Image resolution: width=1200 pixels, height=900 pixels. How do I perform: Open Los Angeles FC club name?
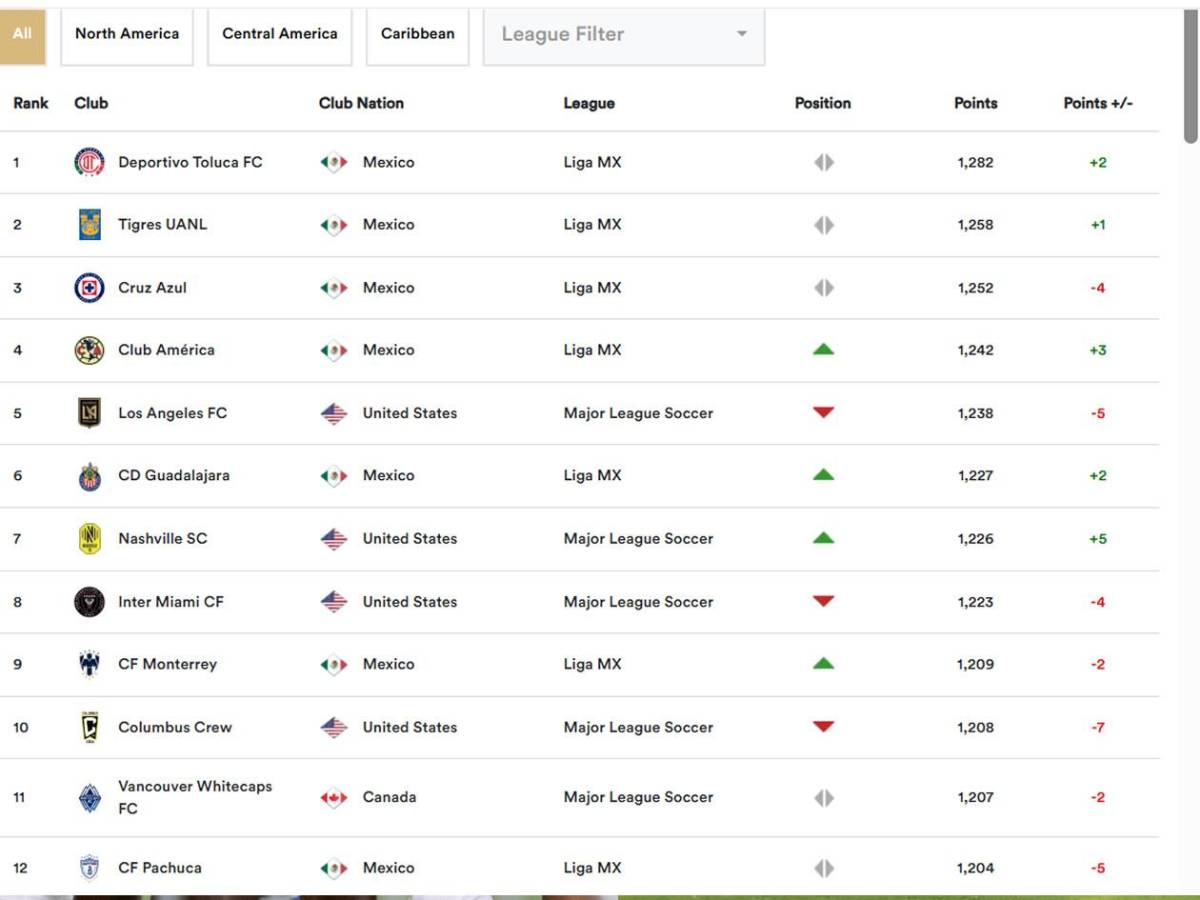172,413
